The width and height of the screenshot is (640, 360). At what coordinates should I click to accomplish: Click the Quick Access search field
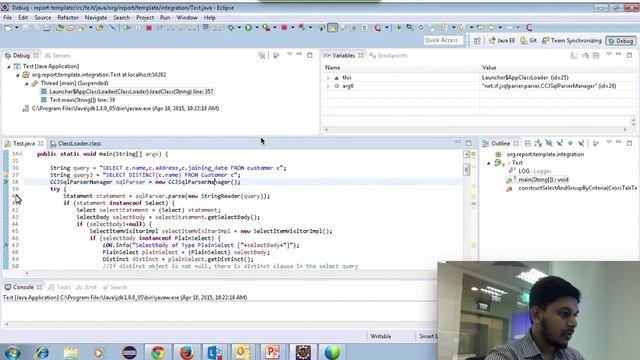pyautogui.click(x=443, y=40)
